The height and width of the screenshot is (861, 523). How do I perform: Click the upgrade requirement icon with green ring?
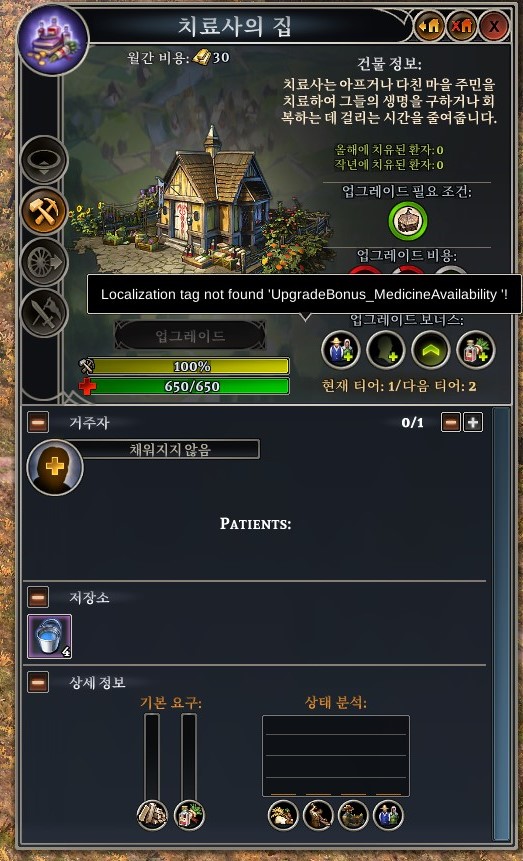coord(408,221)
